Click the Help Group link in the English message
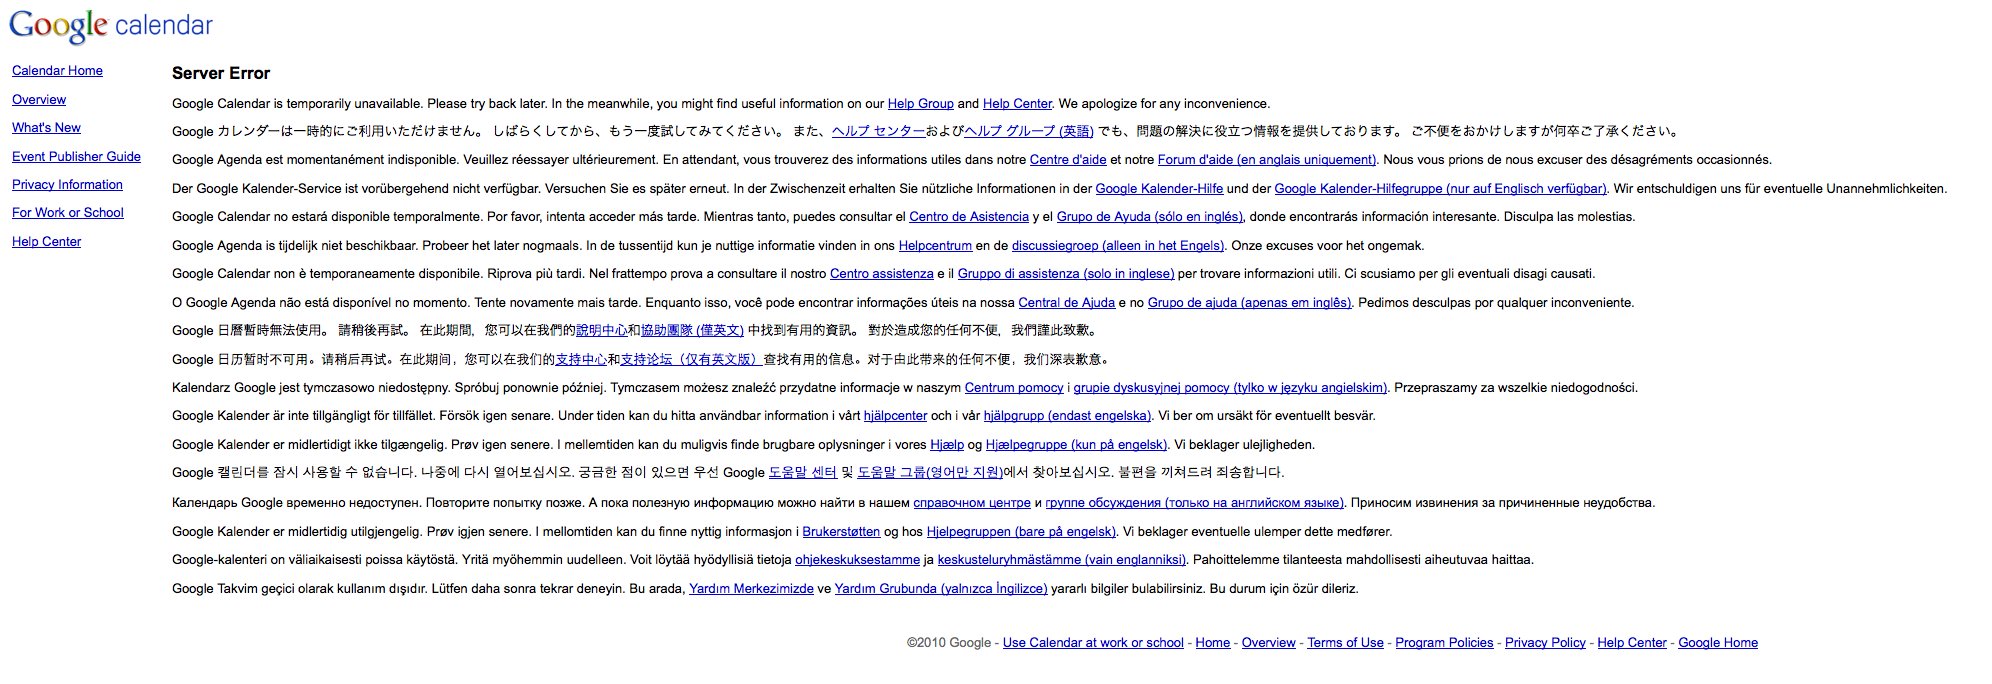 920,104
